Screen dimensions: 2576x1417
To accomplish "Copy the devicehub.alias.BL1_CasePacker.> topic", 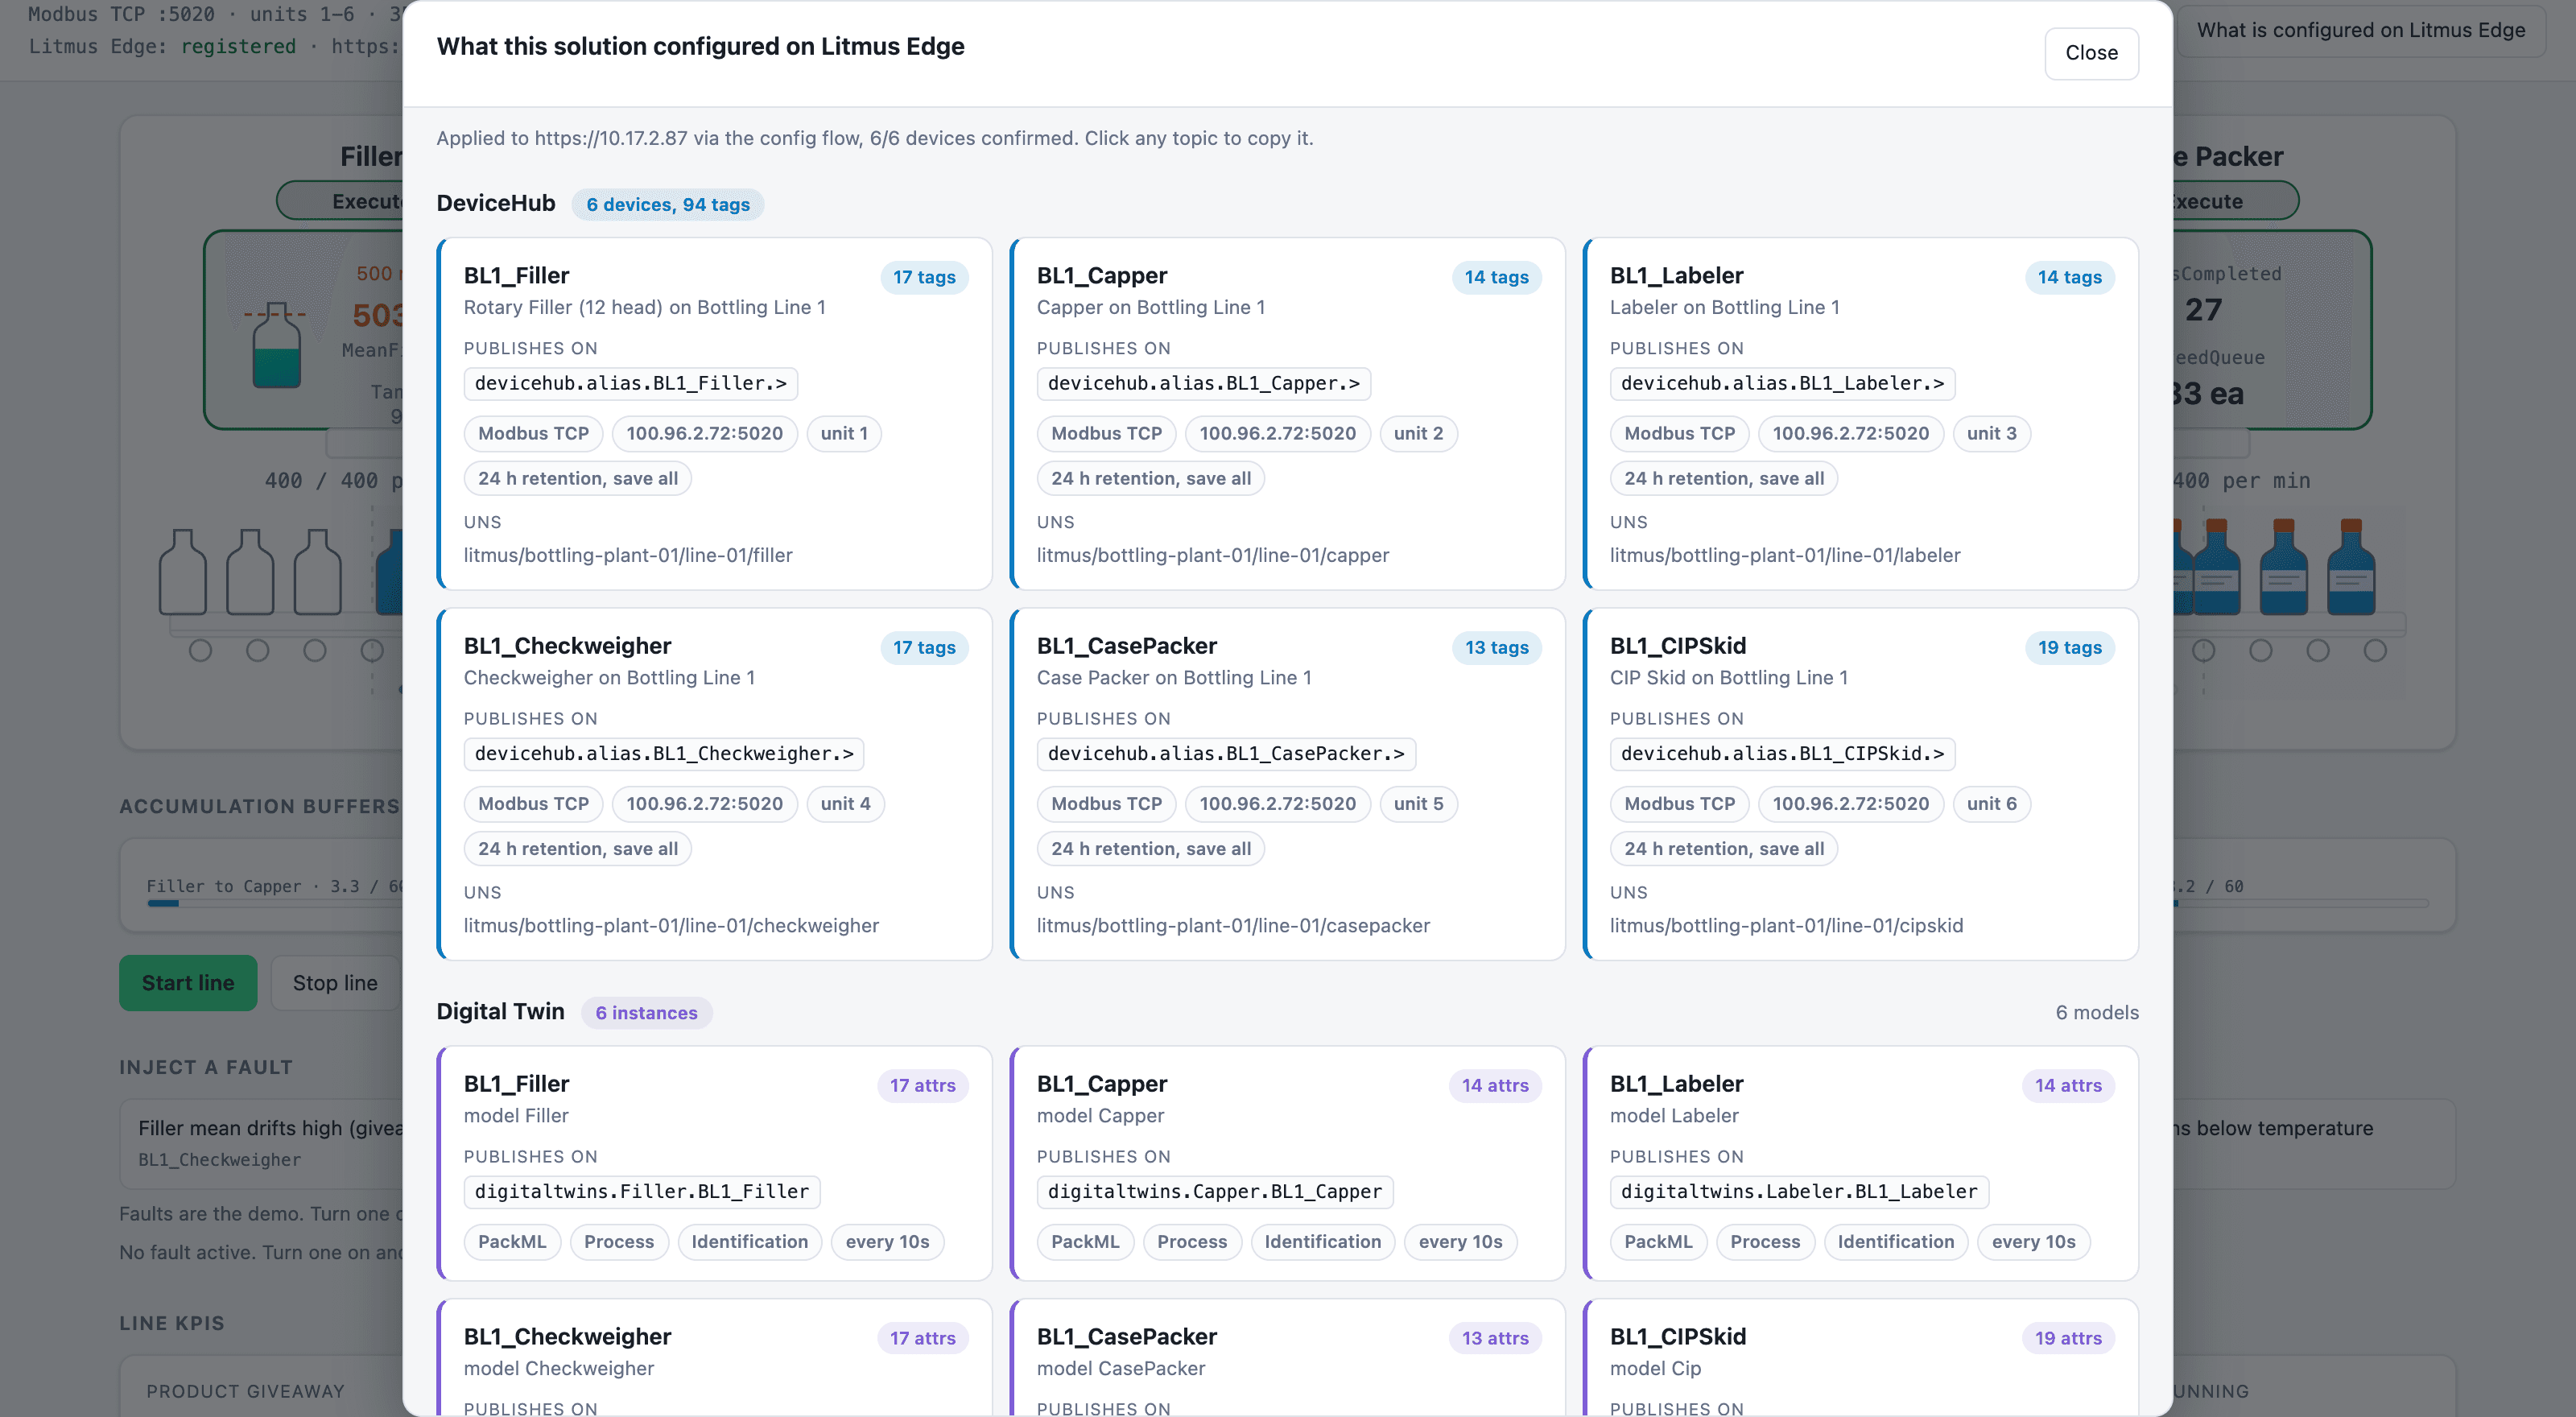I will pyautogui.click(x=1226, y=754).
